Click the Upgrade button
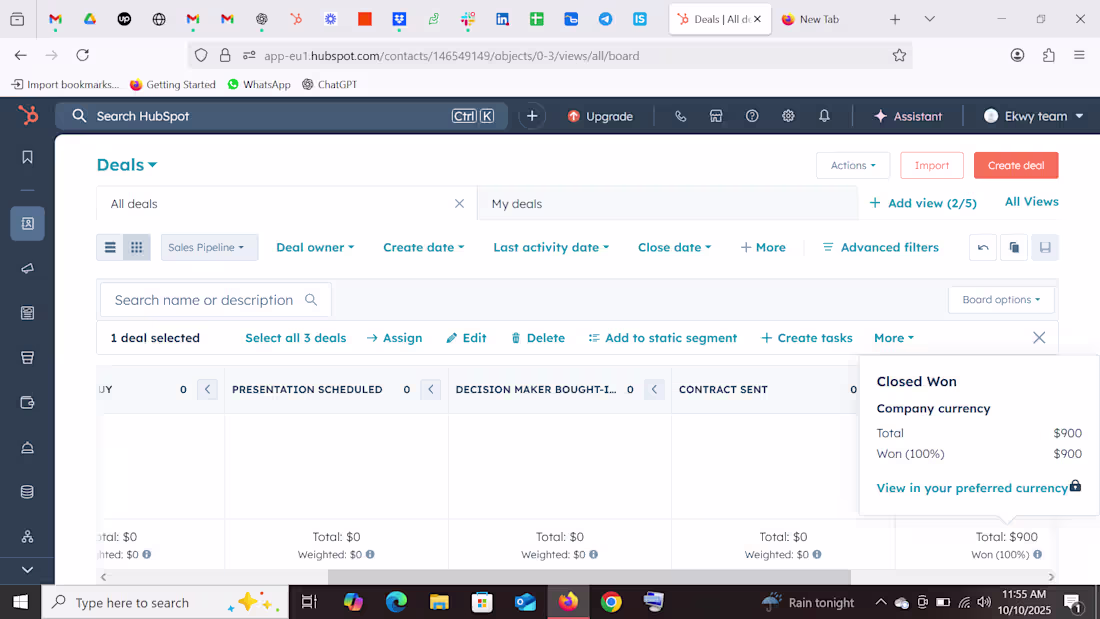Image resolution: width=1100 pixels, height=619 pixels. tap(600, 117)
